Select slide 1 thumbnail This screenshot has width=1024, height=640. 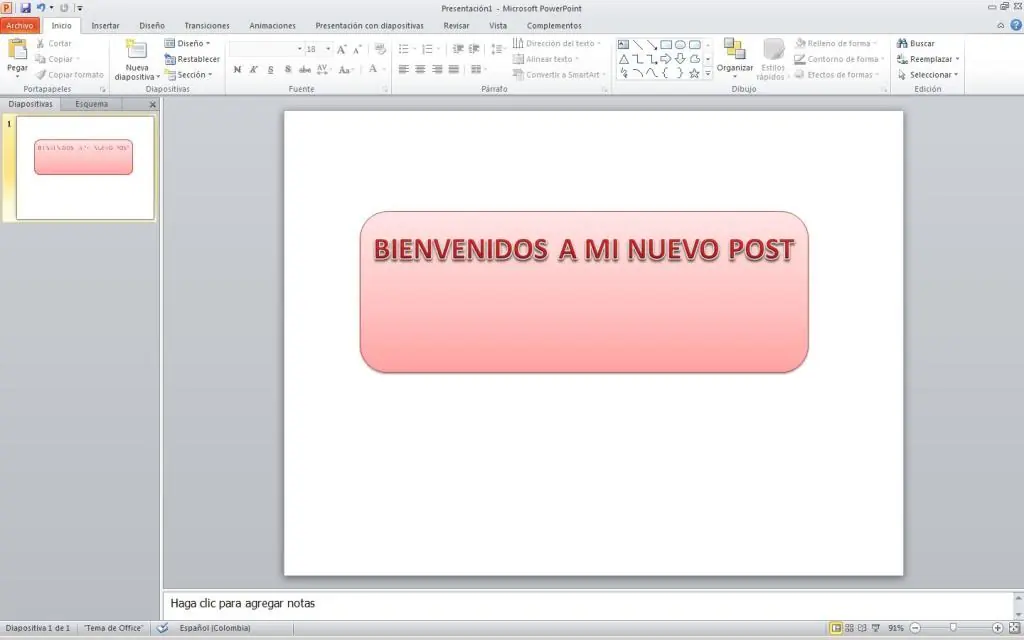click(85, 168)
